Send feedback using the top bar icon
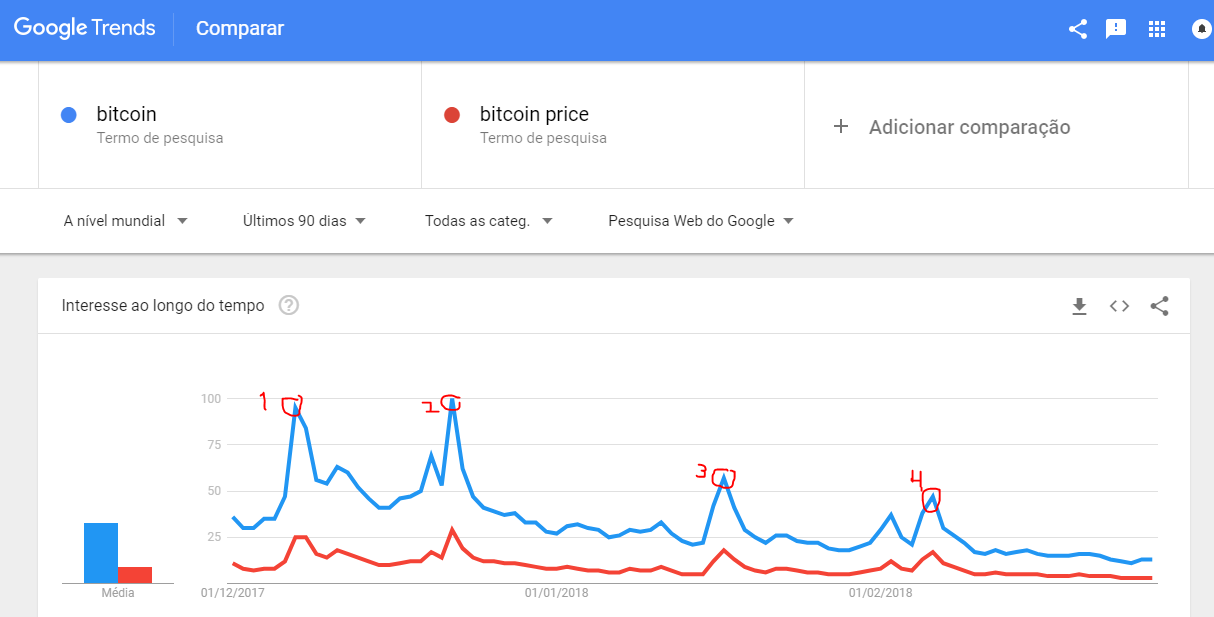1214x617 pixels. pos(1116,29)
